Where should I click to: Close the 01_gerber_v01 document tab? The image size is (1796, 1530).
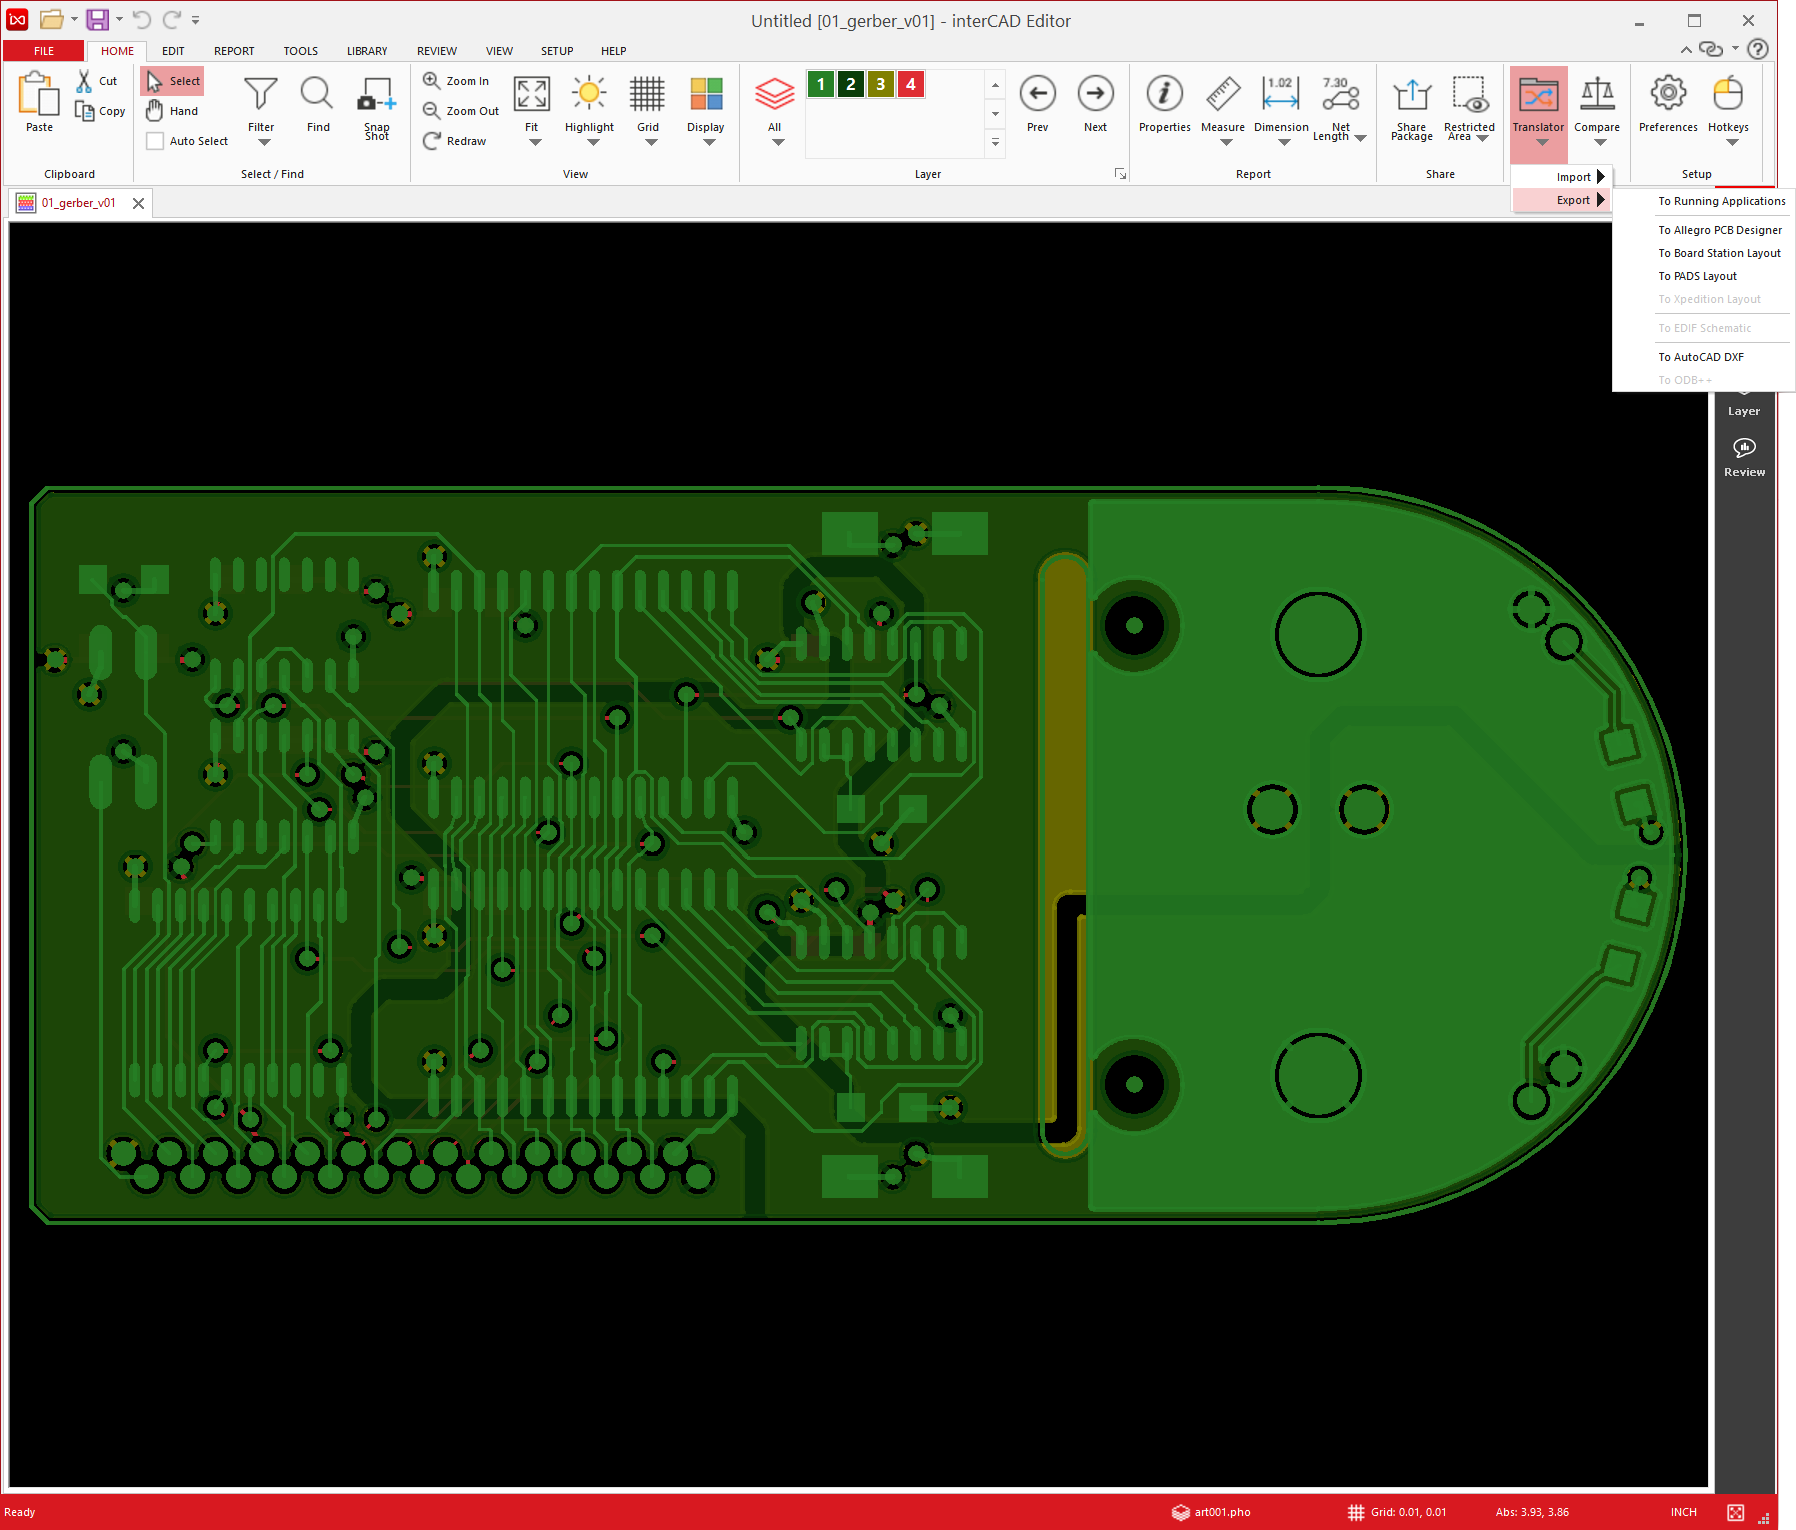tap(138, 203)
